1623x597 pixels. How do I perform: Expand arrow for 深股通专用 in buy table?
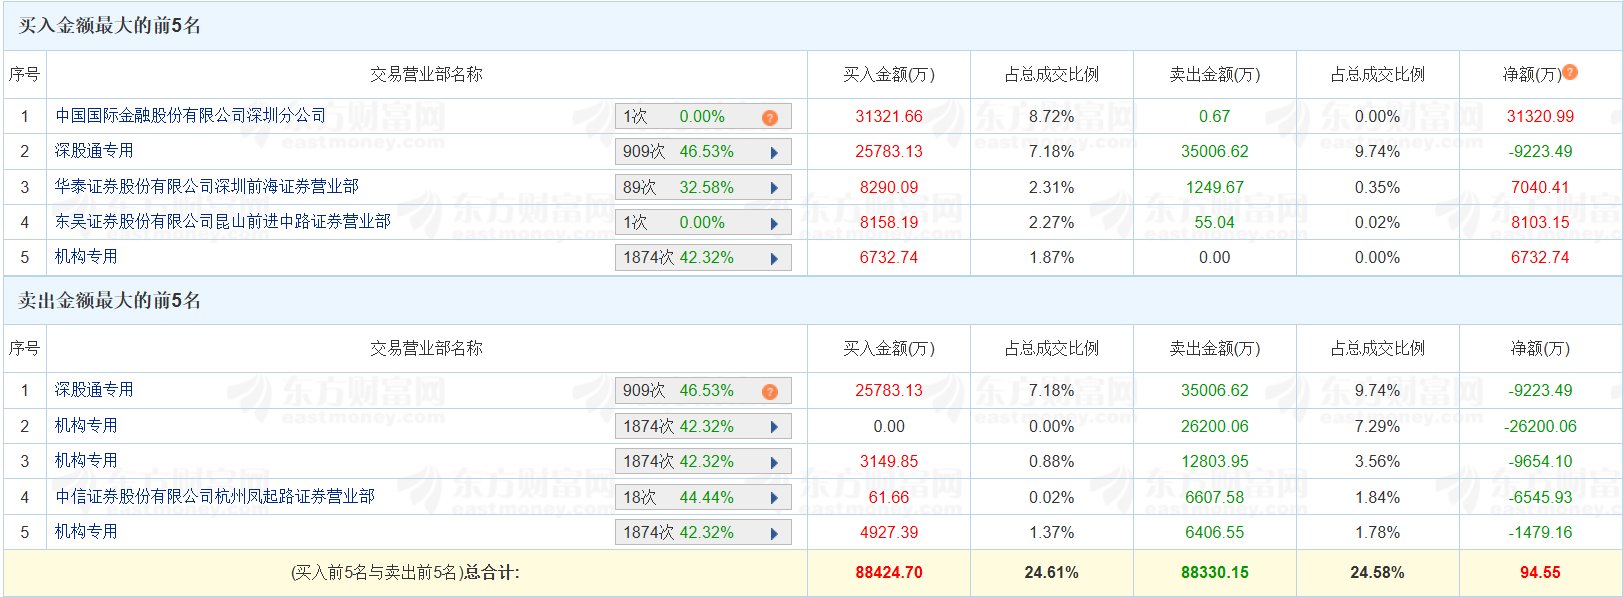(774, 153)
